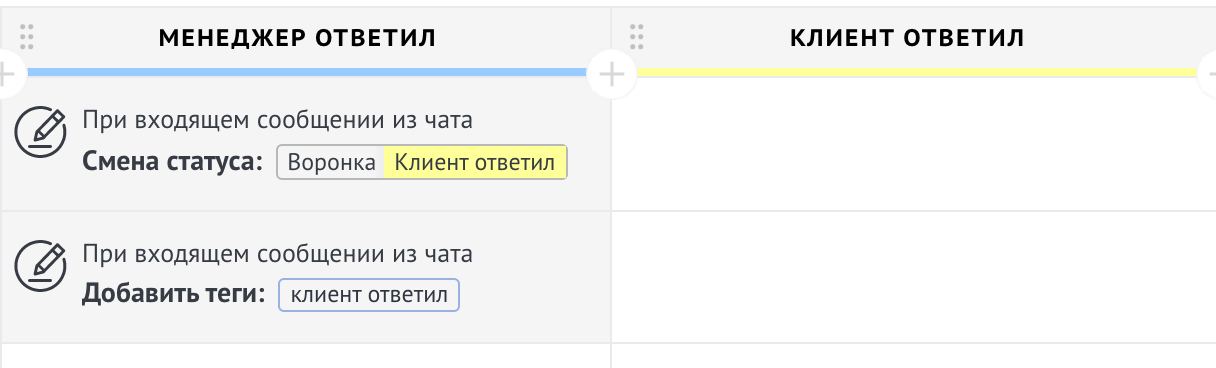Open the yellow Клиент ответил status chip
The image size is (1216, 368).
(x=476, y=163)
